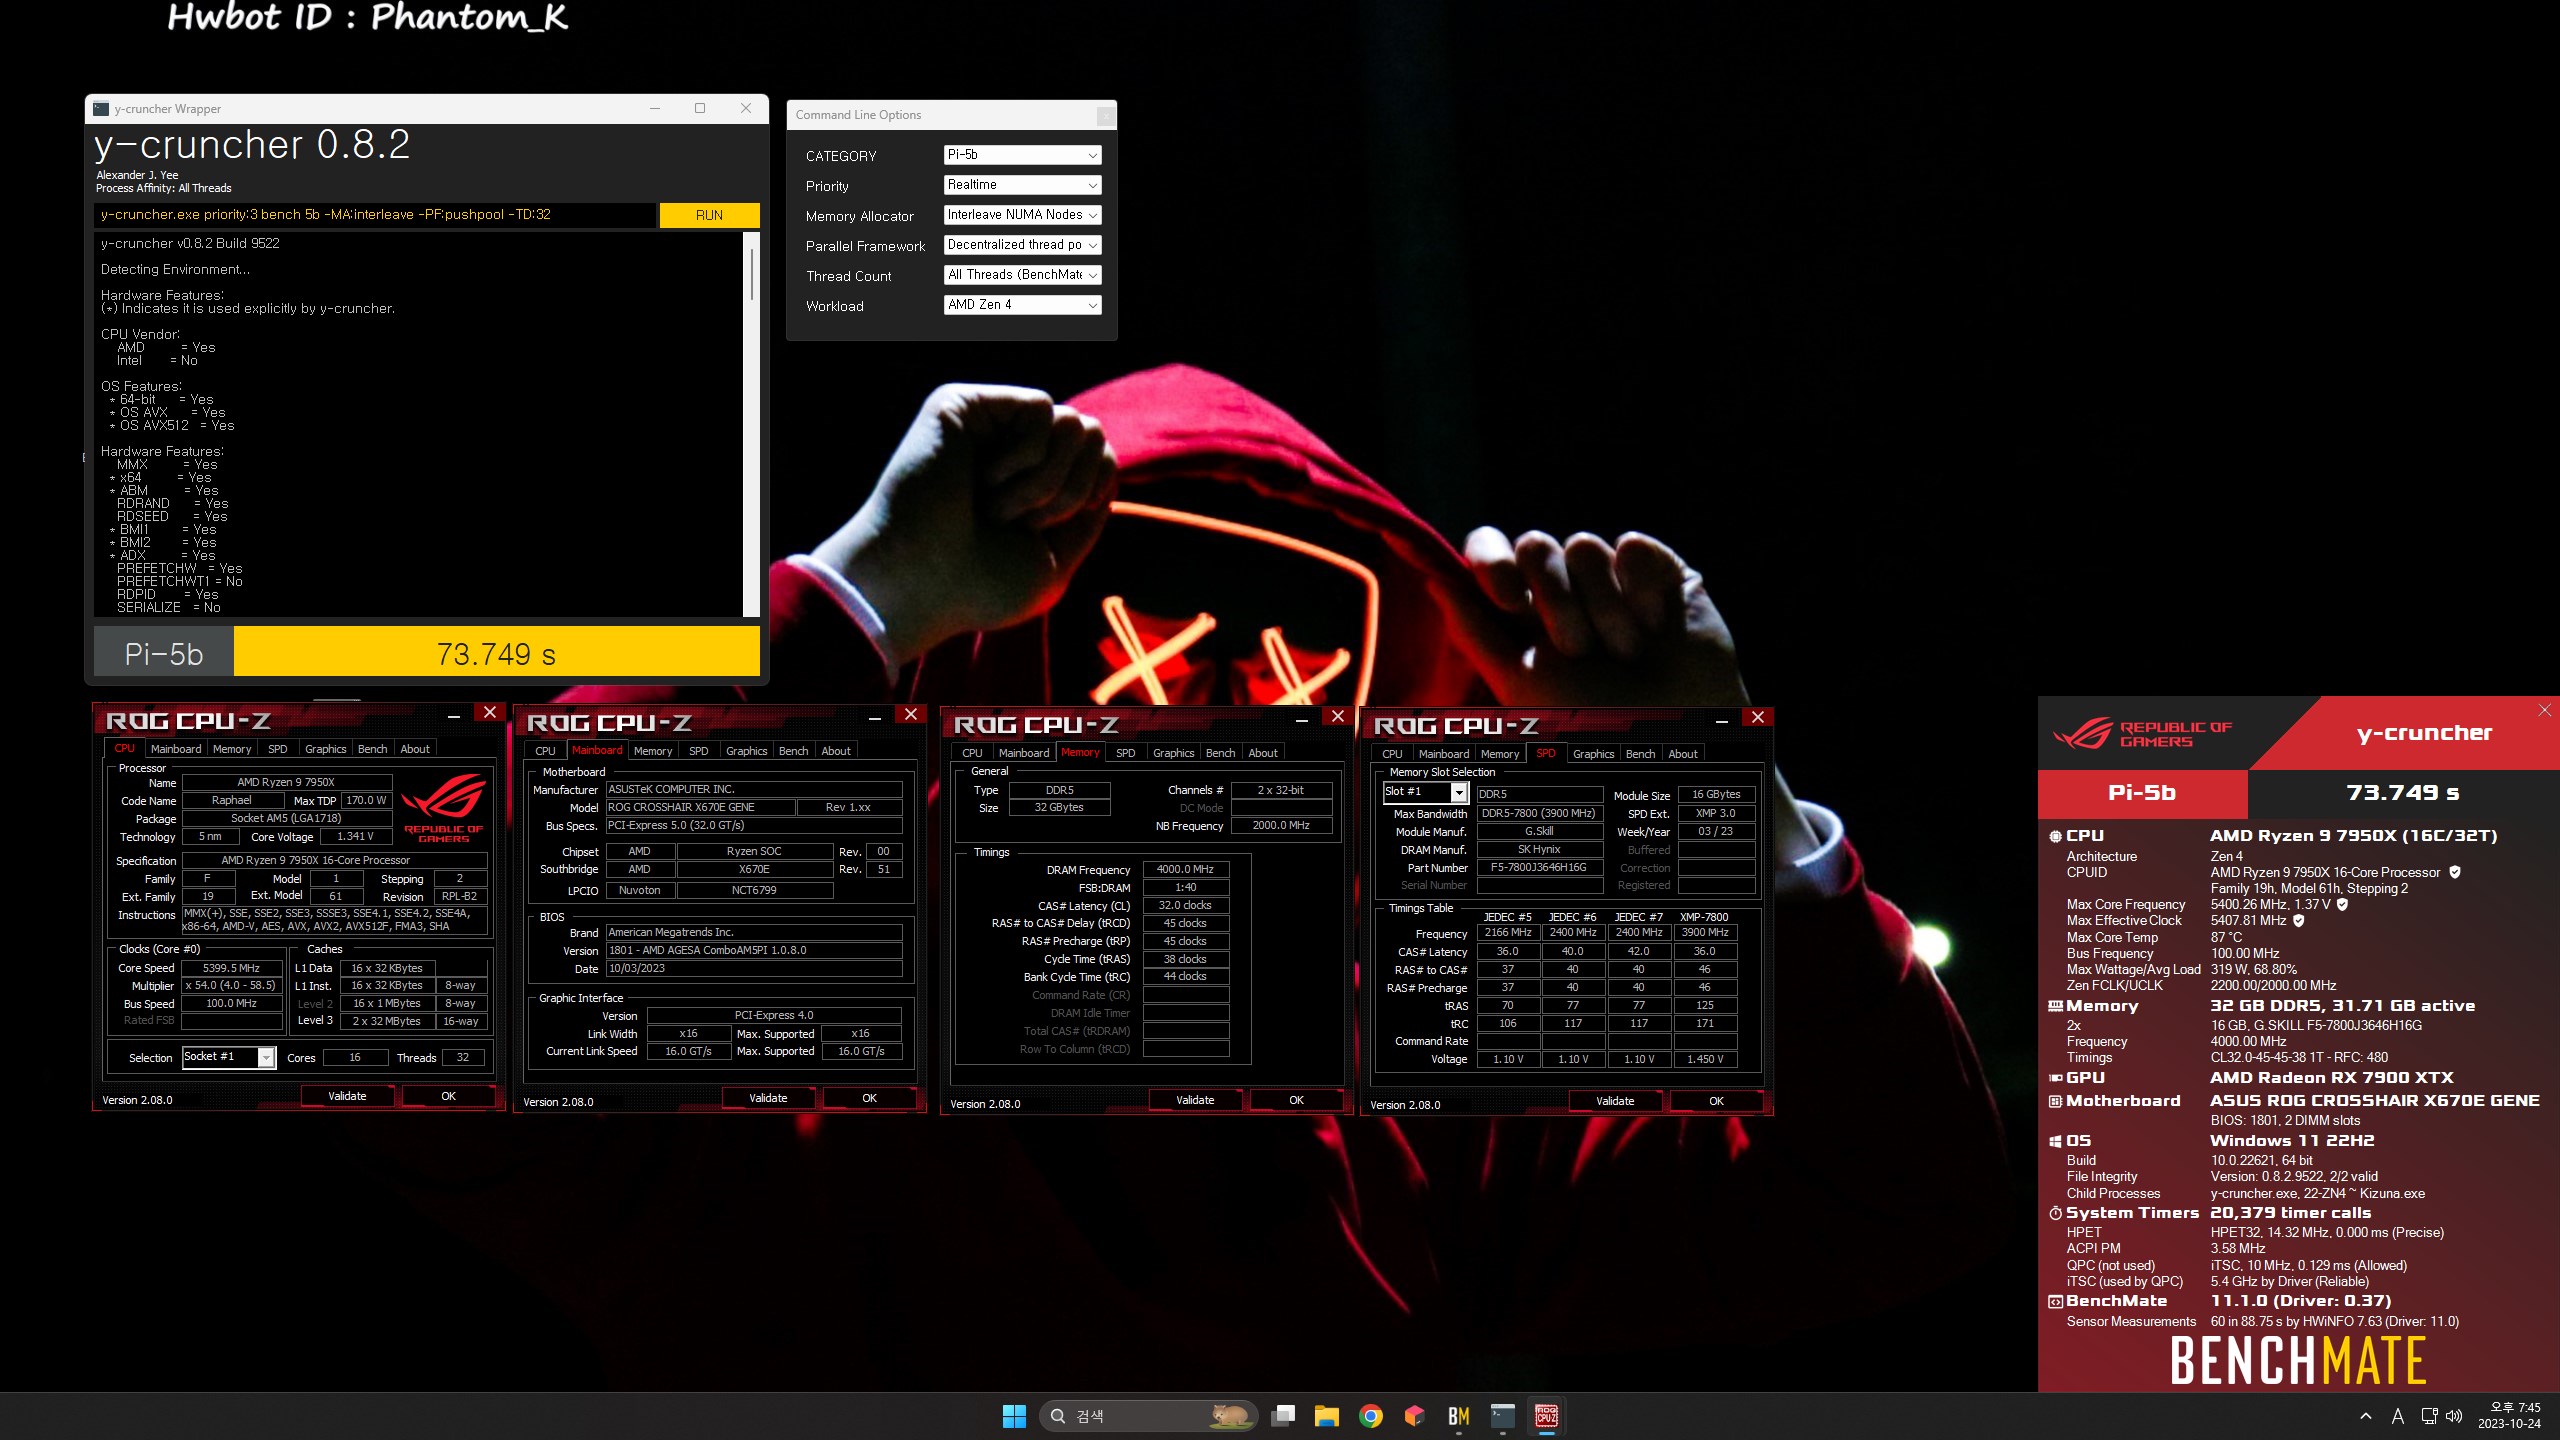
Task: Open File Explorer from the taskbar
Action: click(x=1327, y=1416)
